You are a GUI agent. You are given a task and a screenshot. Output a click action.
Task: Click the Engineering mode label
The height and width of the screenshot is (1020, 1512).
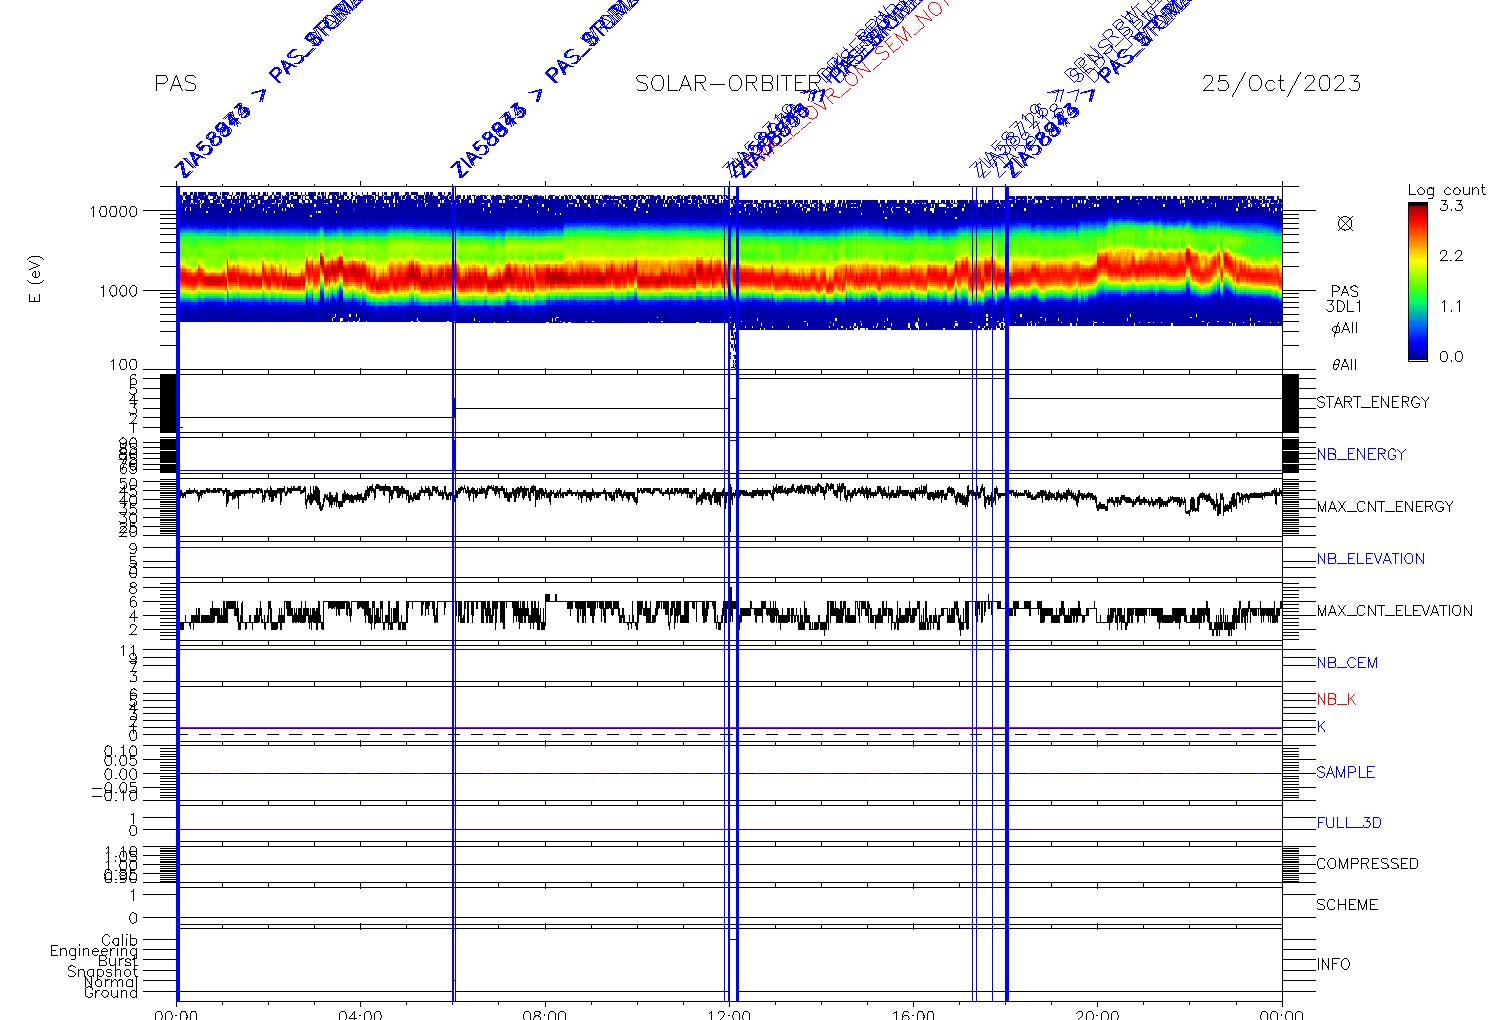click(94, 951)
